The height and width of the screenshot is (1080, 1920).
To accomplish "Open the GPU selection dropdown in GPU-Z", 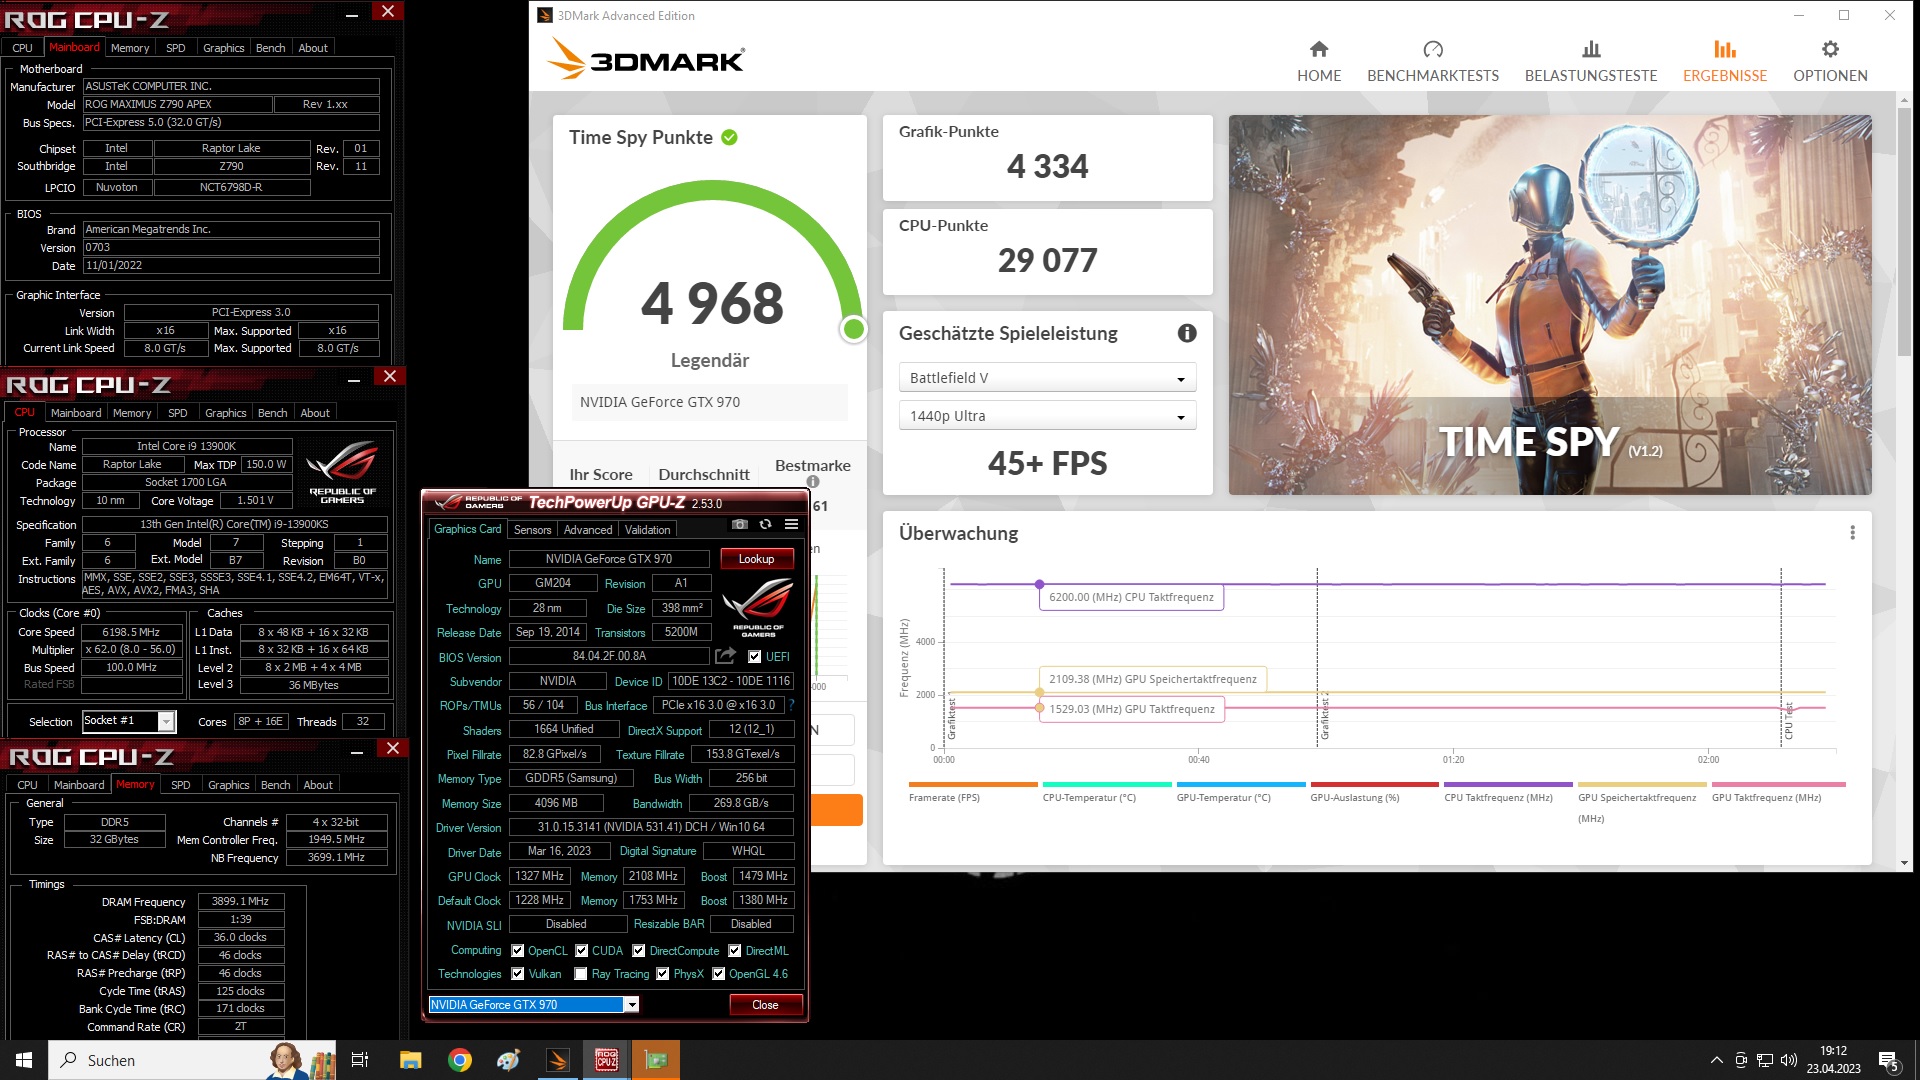I will coord(632,1005).
